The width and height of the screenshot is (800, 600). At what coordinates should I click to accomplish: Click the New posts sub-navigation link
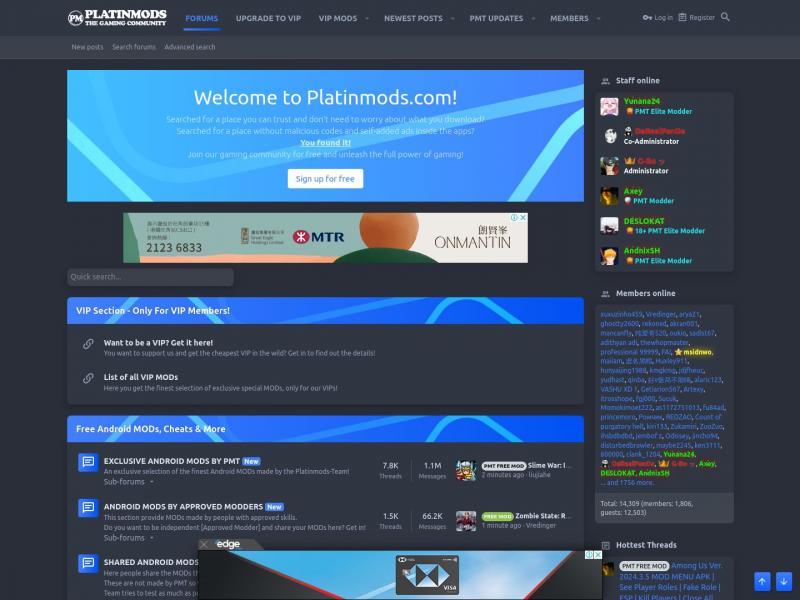click(x=87, y=47)
